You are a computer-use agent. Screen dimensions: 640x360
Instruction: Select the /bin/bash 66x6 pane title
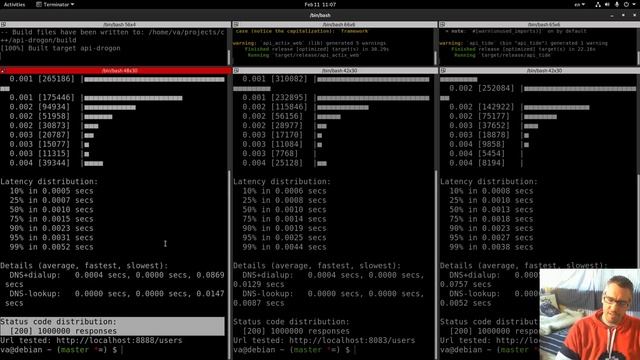coord(339,24)
